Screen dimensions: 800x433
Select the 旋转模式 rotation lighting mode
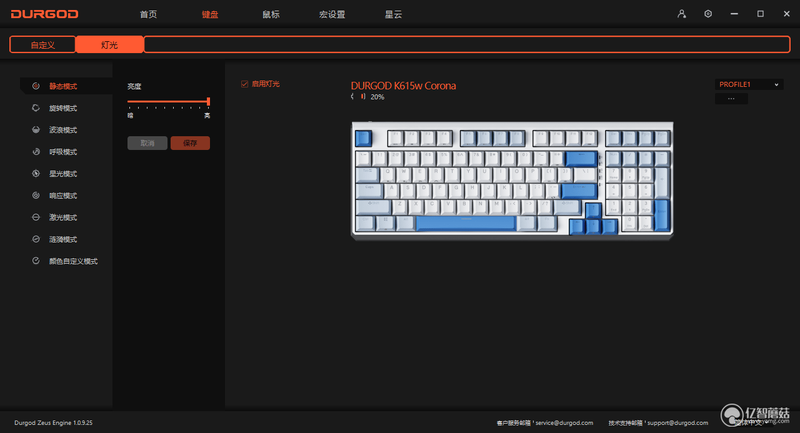(x=63, y=108)
